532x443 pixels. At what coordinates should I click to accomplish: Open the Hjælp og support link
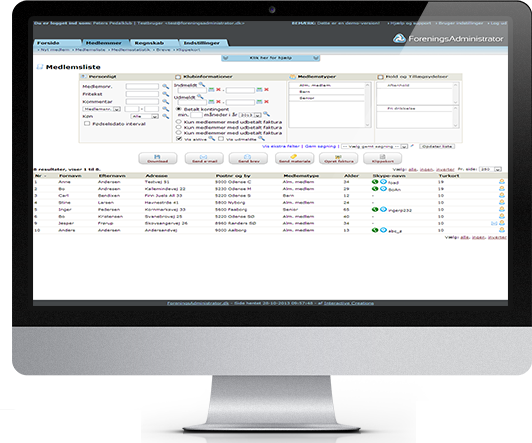tap(411, 23)
